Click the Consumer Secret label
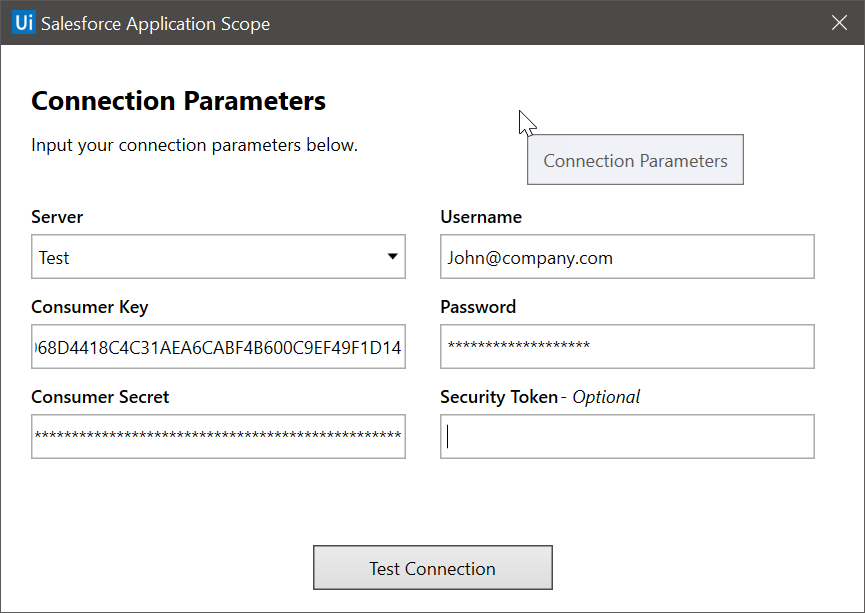This screenshot has height=613, width=865. point(100,397)
